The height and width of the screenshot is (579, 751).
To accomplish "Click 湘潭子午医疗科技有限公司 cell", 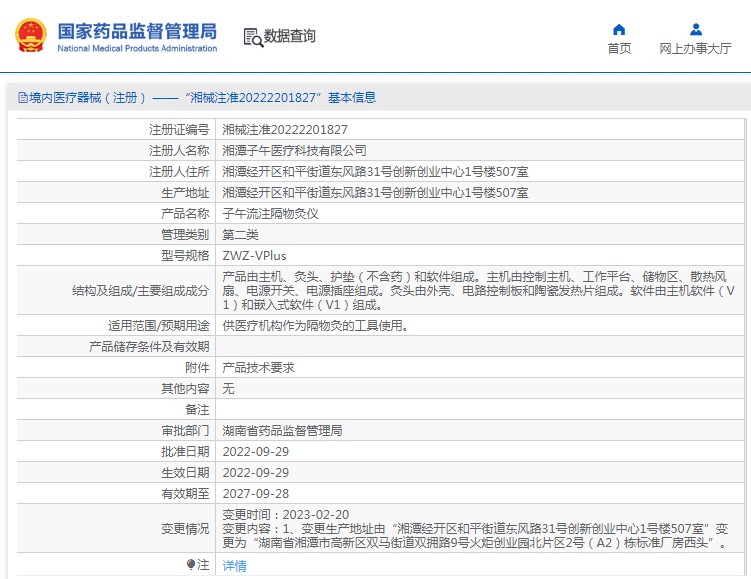I will (294, 150).
